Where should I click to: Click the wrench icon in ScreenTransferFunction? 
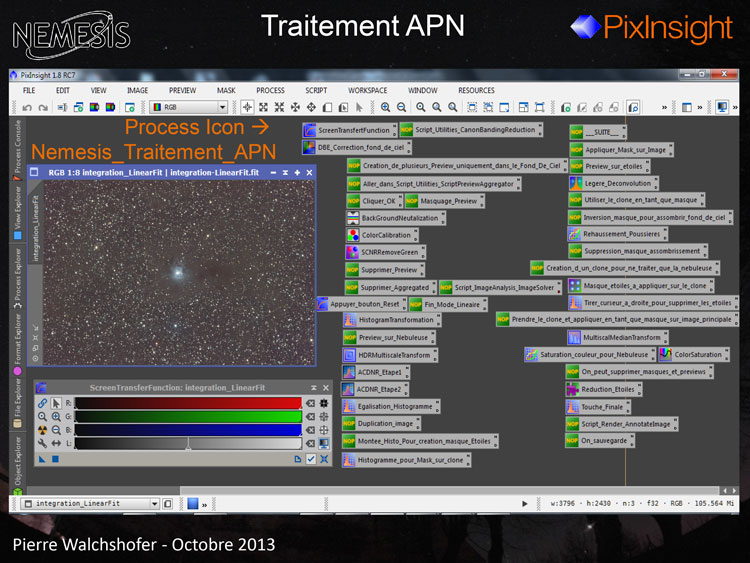[x=42, y=443]
